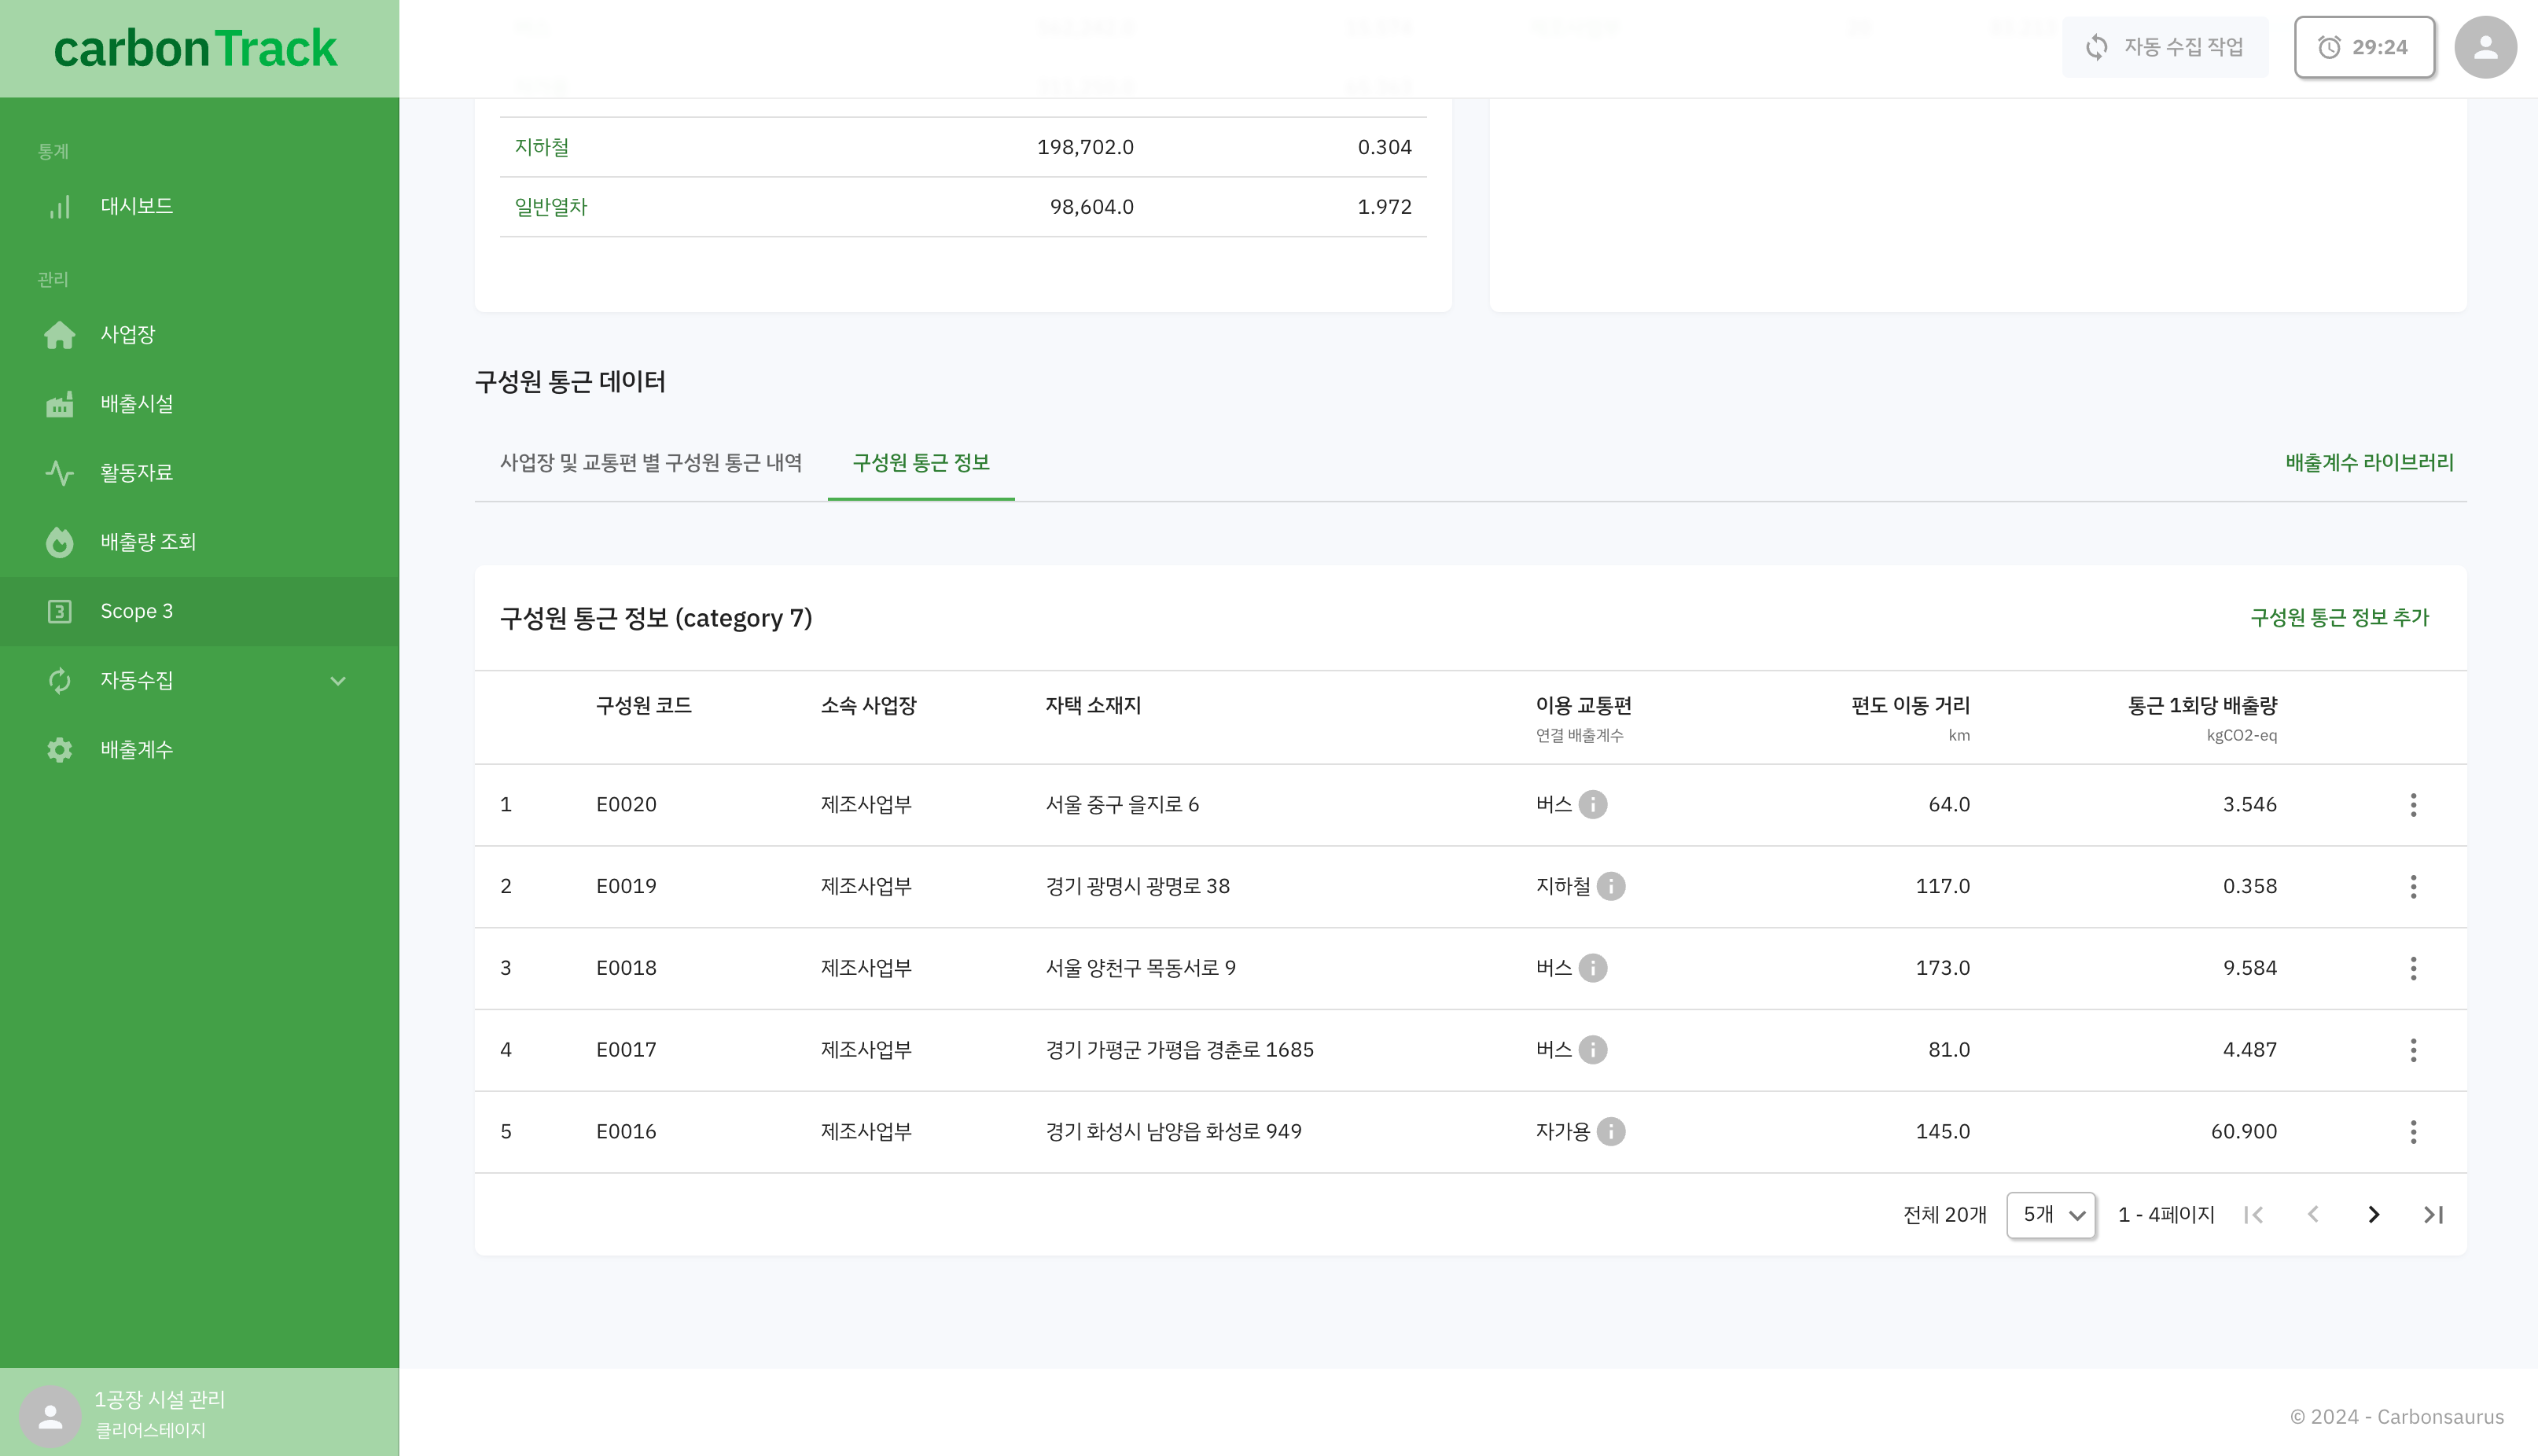
Task: Click the profile avatar at sidebar bottom
Action: pyautogui.click(x=50, y=1416)
